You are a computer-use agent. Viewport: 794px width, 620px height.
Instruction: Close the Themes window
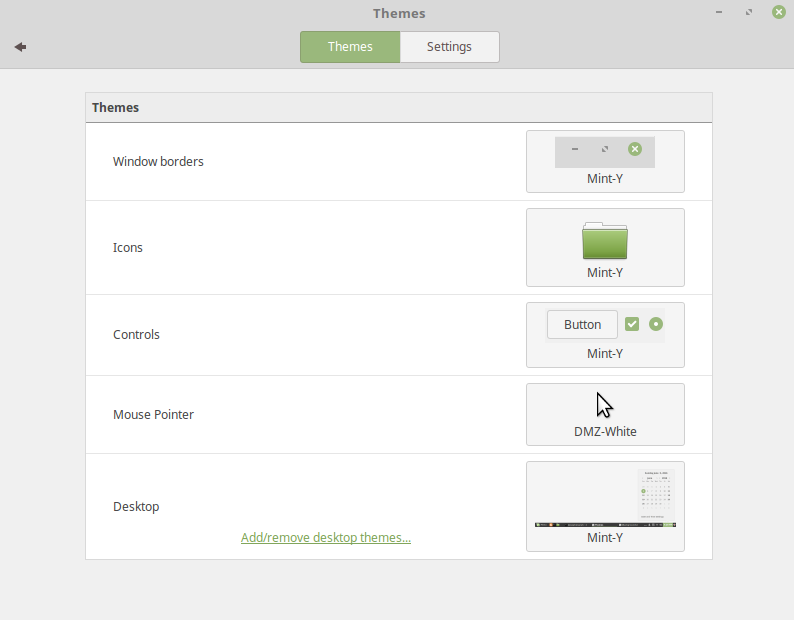click(x=779, y=12)
